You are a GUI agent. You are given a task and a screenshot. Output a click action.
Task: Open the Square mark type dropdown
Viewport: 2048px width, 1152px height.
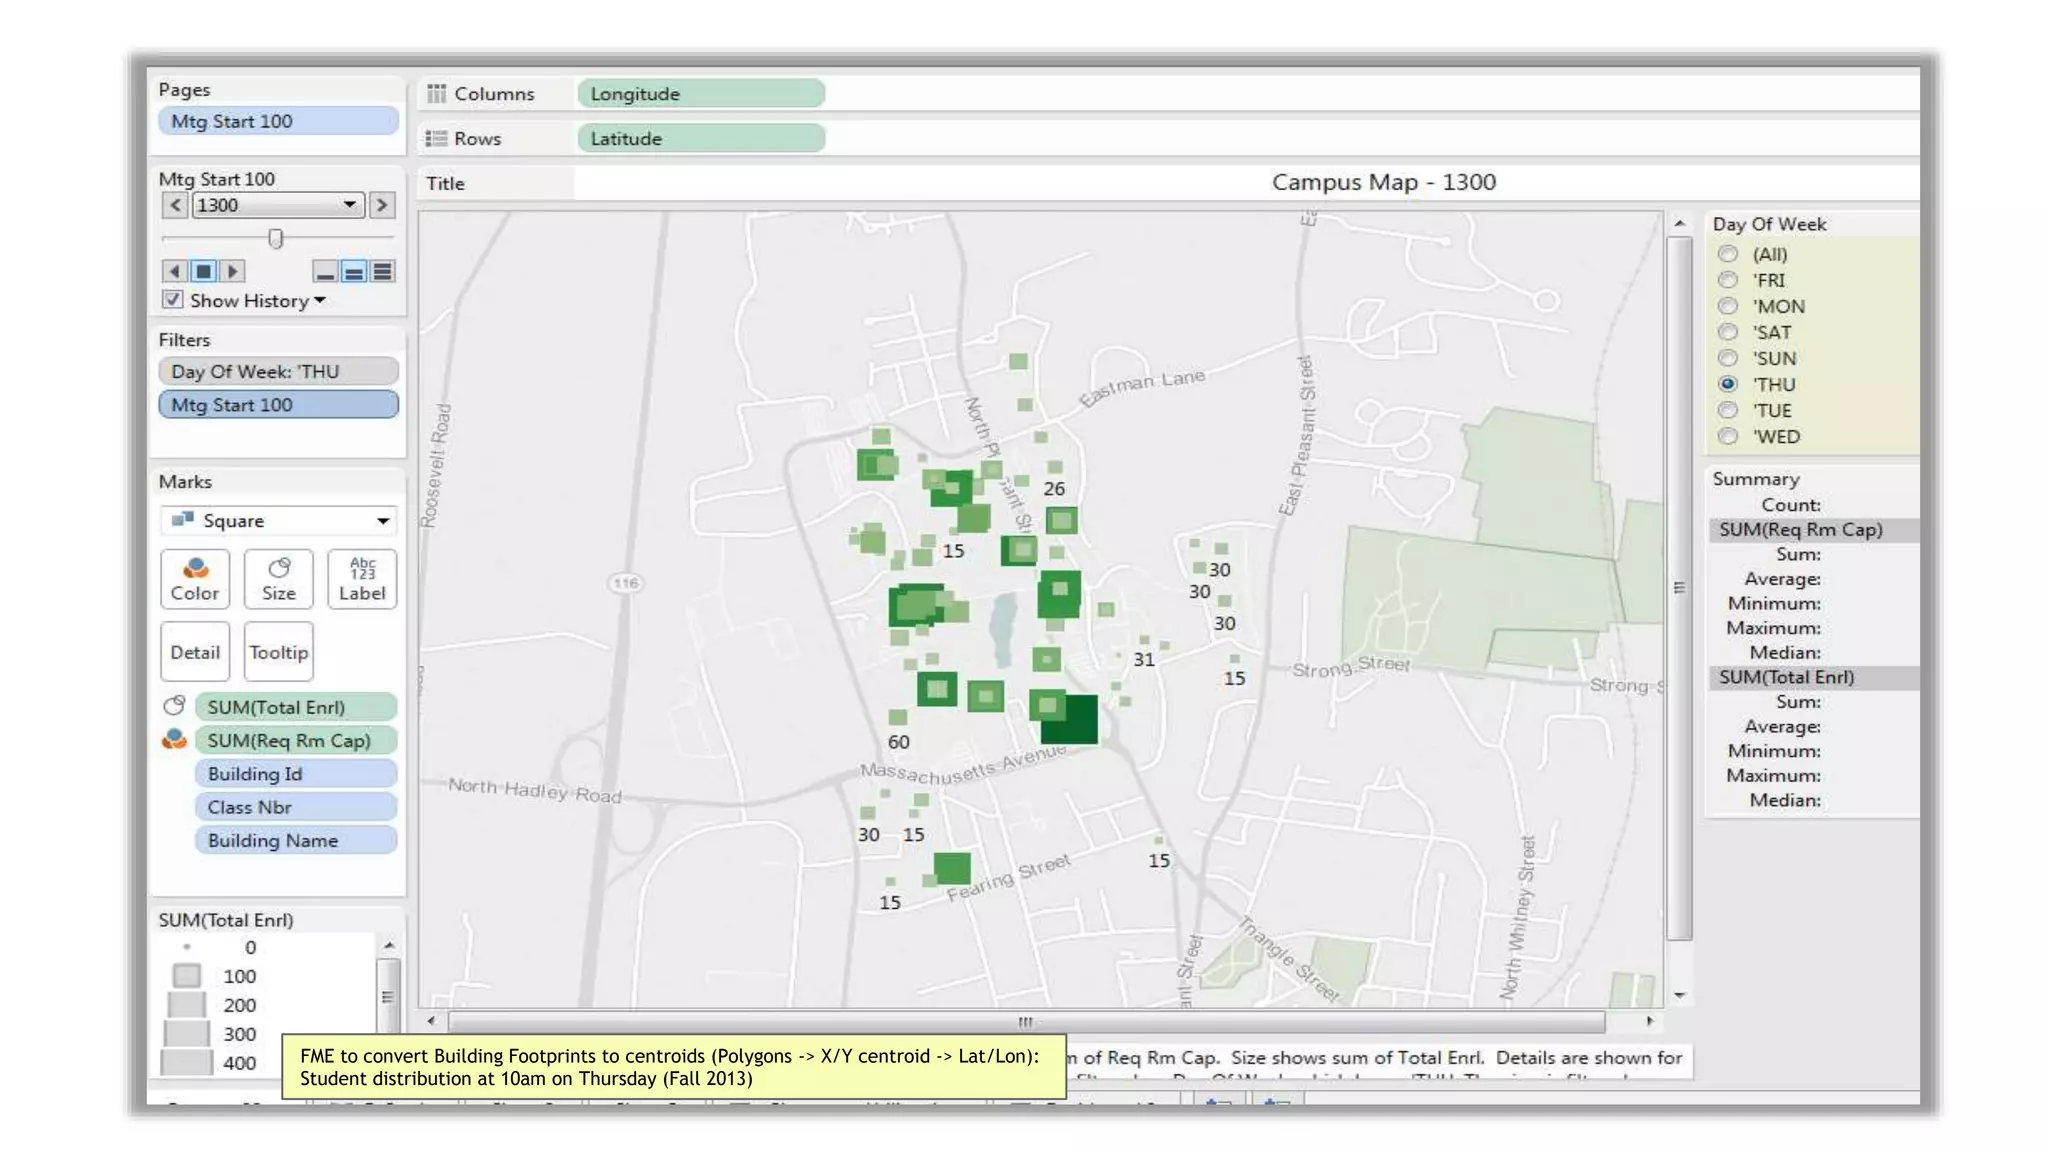(382, 521)
